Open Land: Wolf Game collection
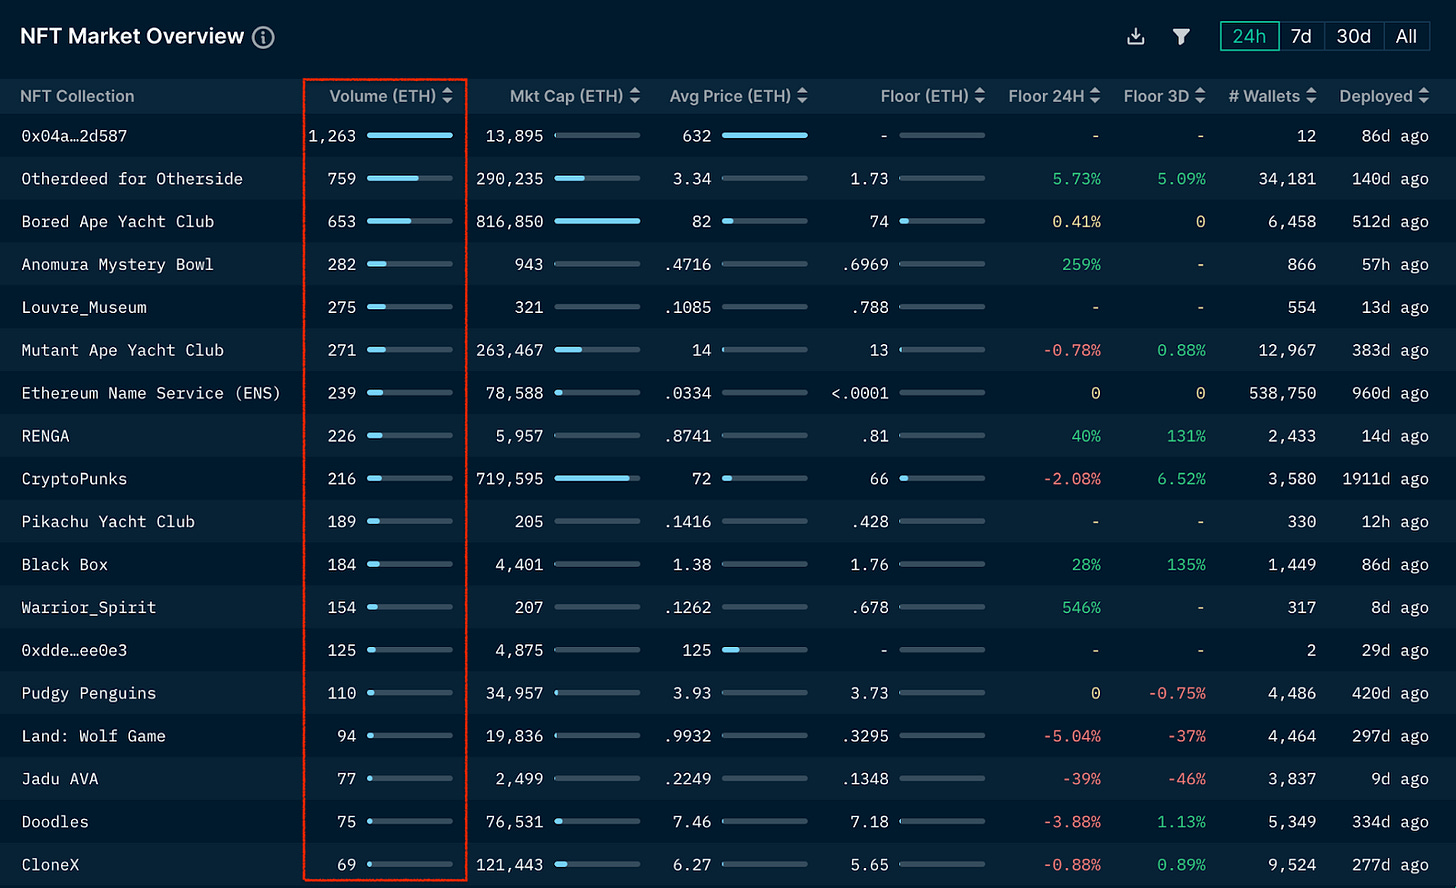 [94, 737]
